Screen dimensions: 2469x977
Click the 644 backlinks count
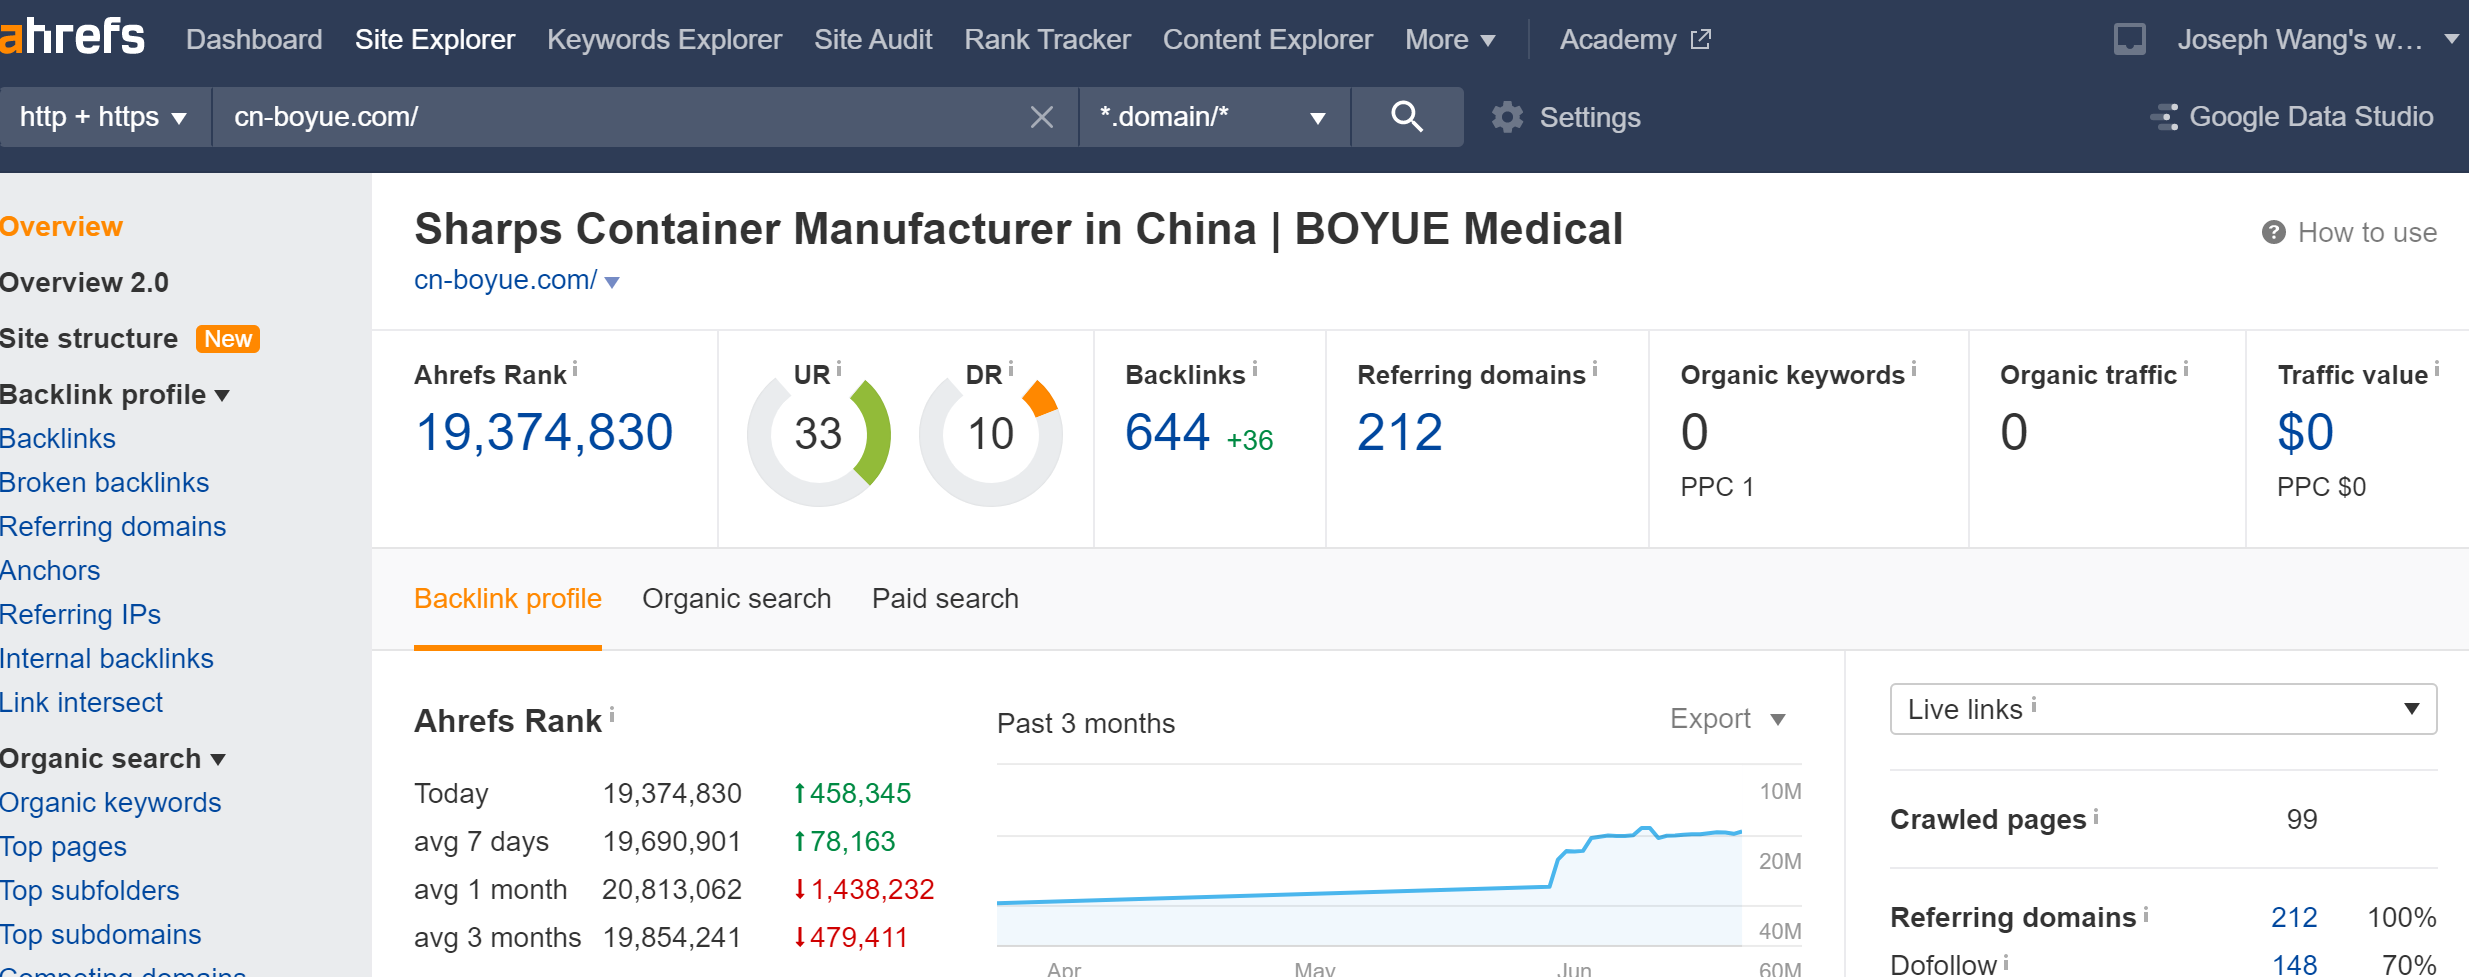pos(1167,433)
